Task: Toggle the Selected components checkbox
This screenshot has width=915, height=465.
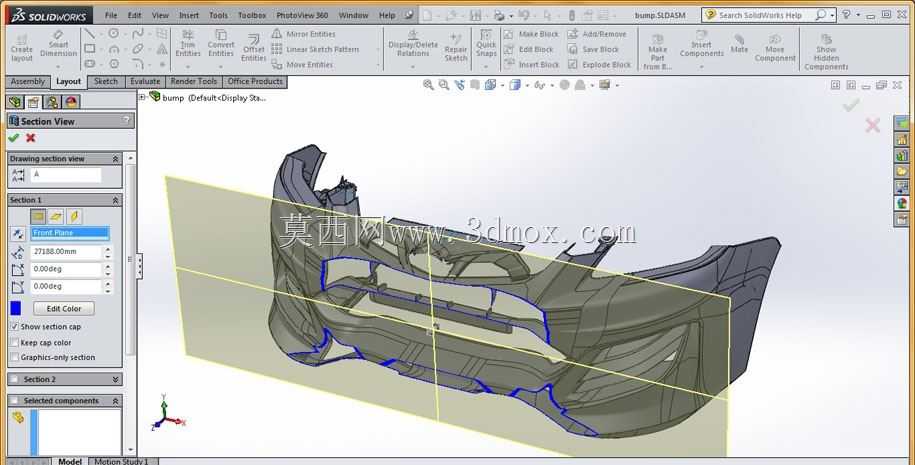Action: (x=14, y=401)
